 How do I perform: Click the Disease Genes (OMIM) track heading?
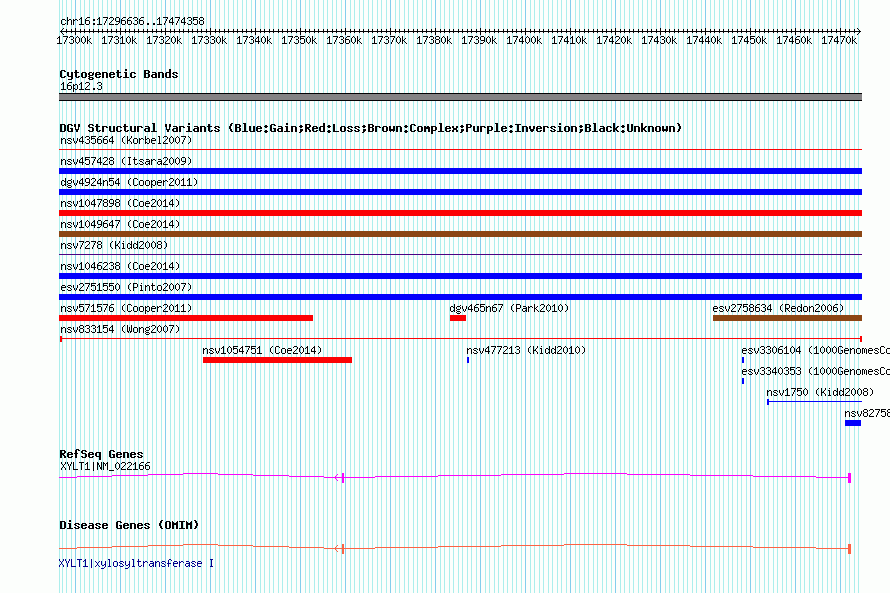pyautogui.click(x=129, y=525)
